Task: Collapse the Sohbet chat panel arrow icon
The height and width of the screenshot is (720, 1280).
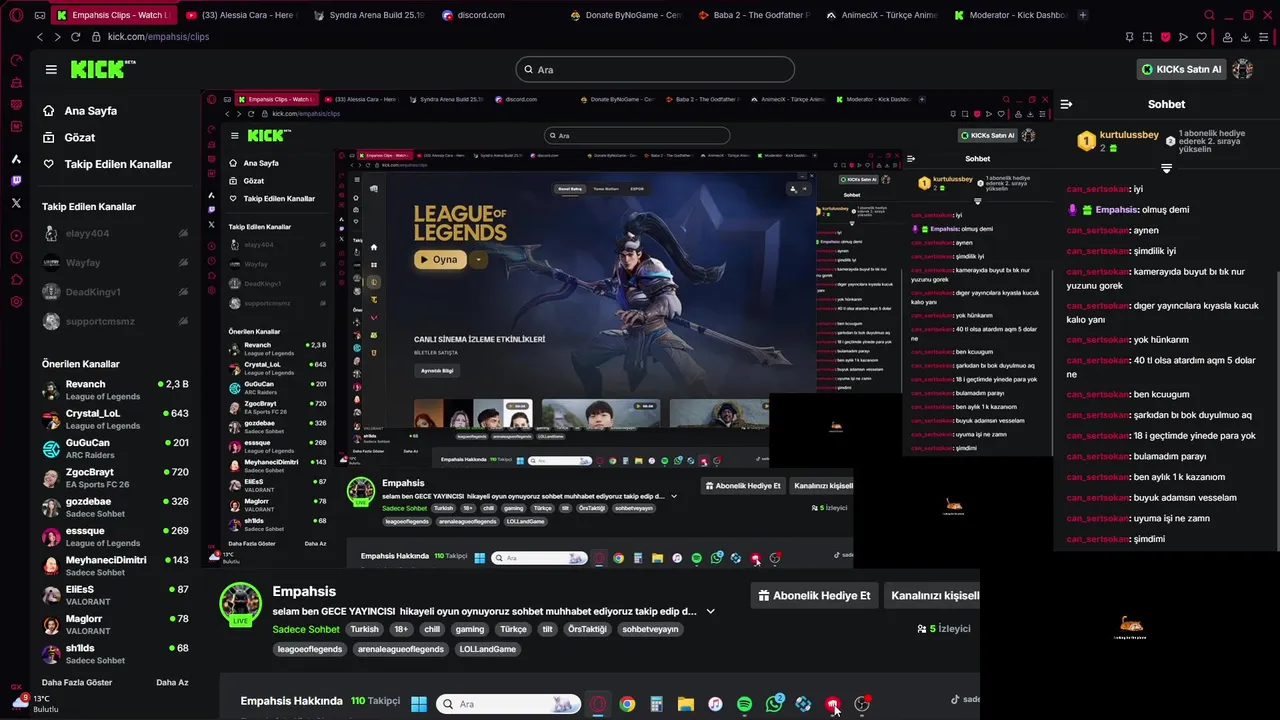Action: tap(1066, 104)
